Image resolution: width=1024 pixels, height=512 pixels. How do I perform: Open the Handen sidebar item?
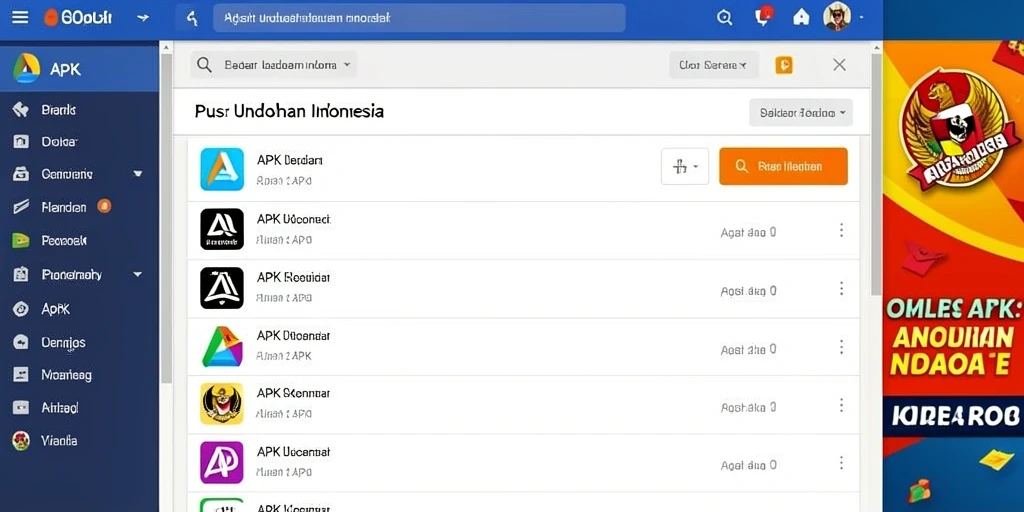63,207
